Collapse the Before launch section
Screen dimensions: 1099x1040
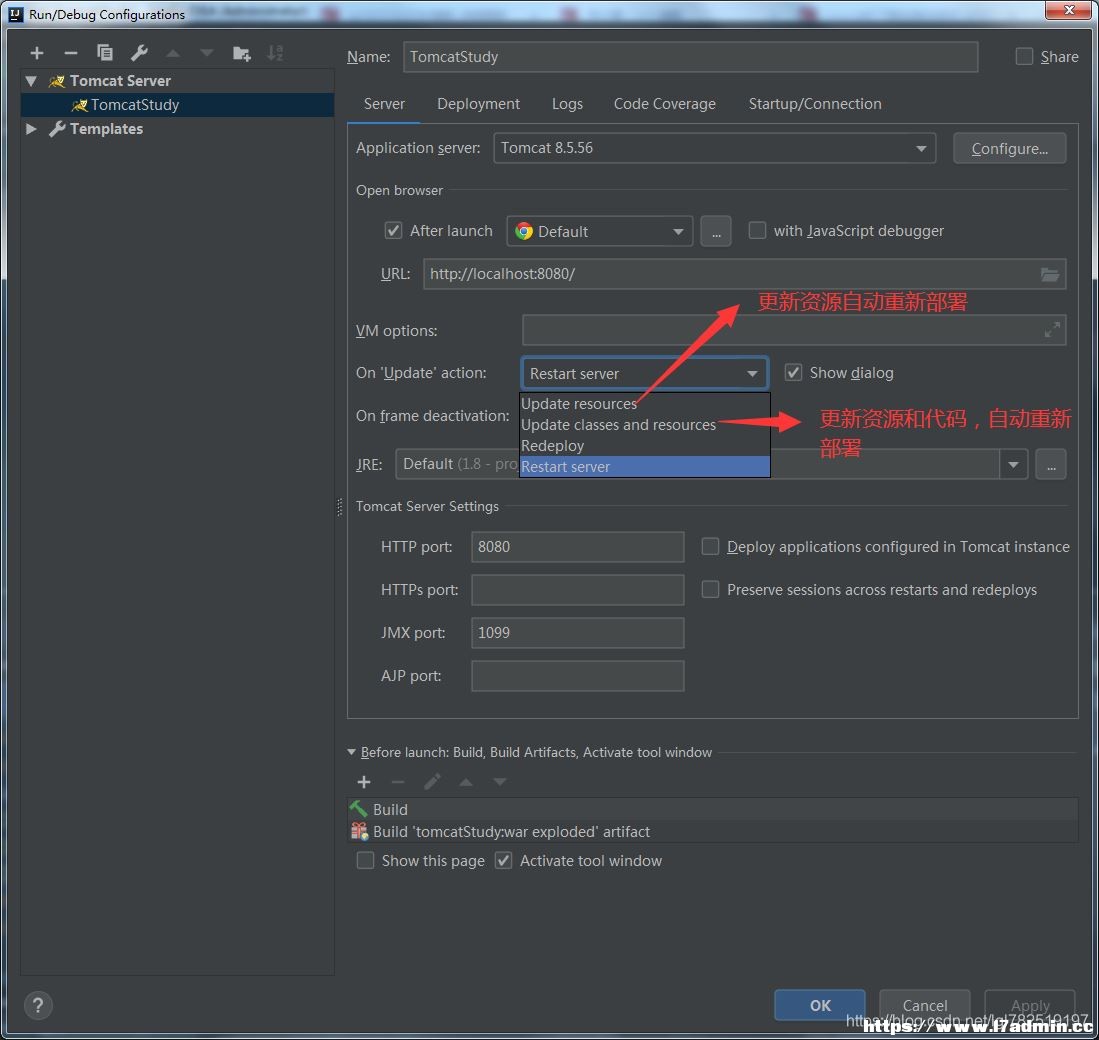click(x=351, y=753)
